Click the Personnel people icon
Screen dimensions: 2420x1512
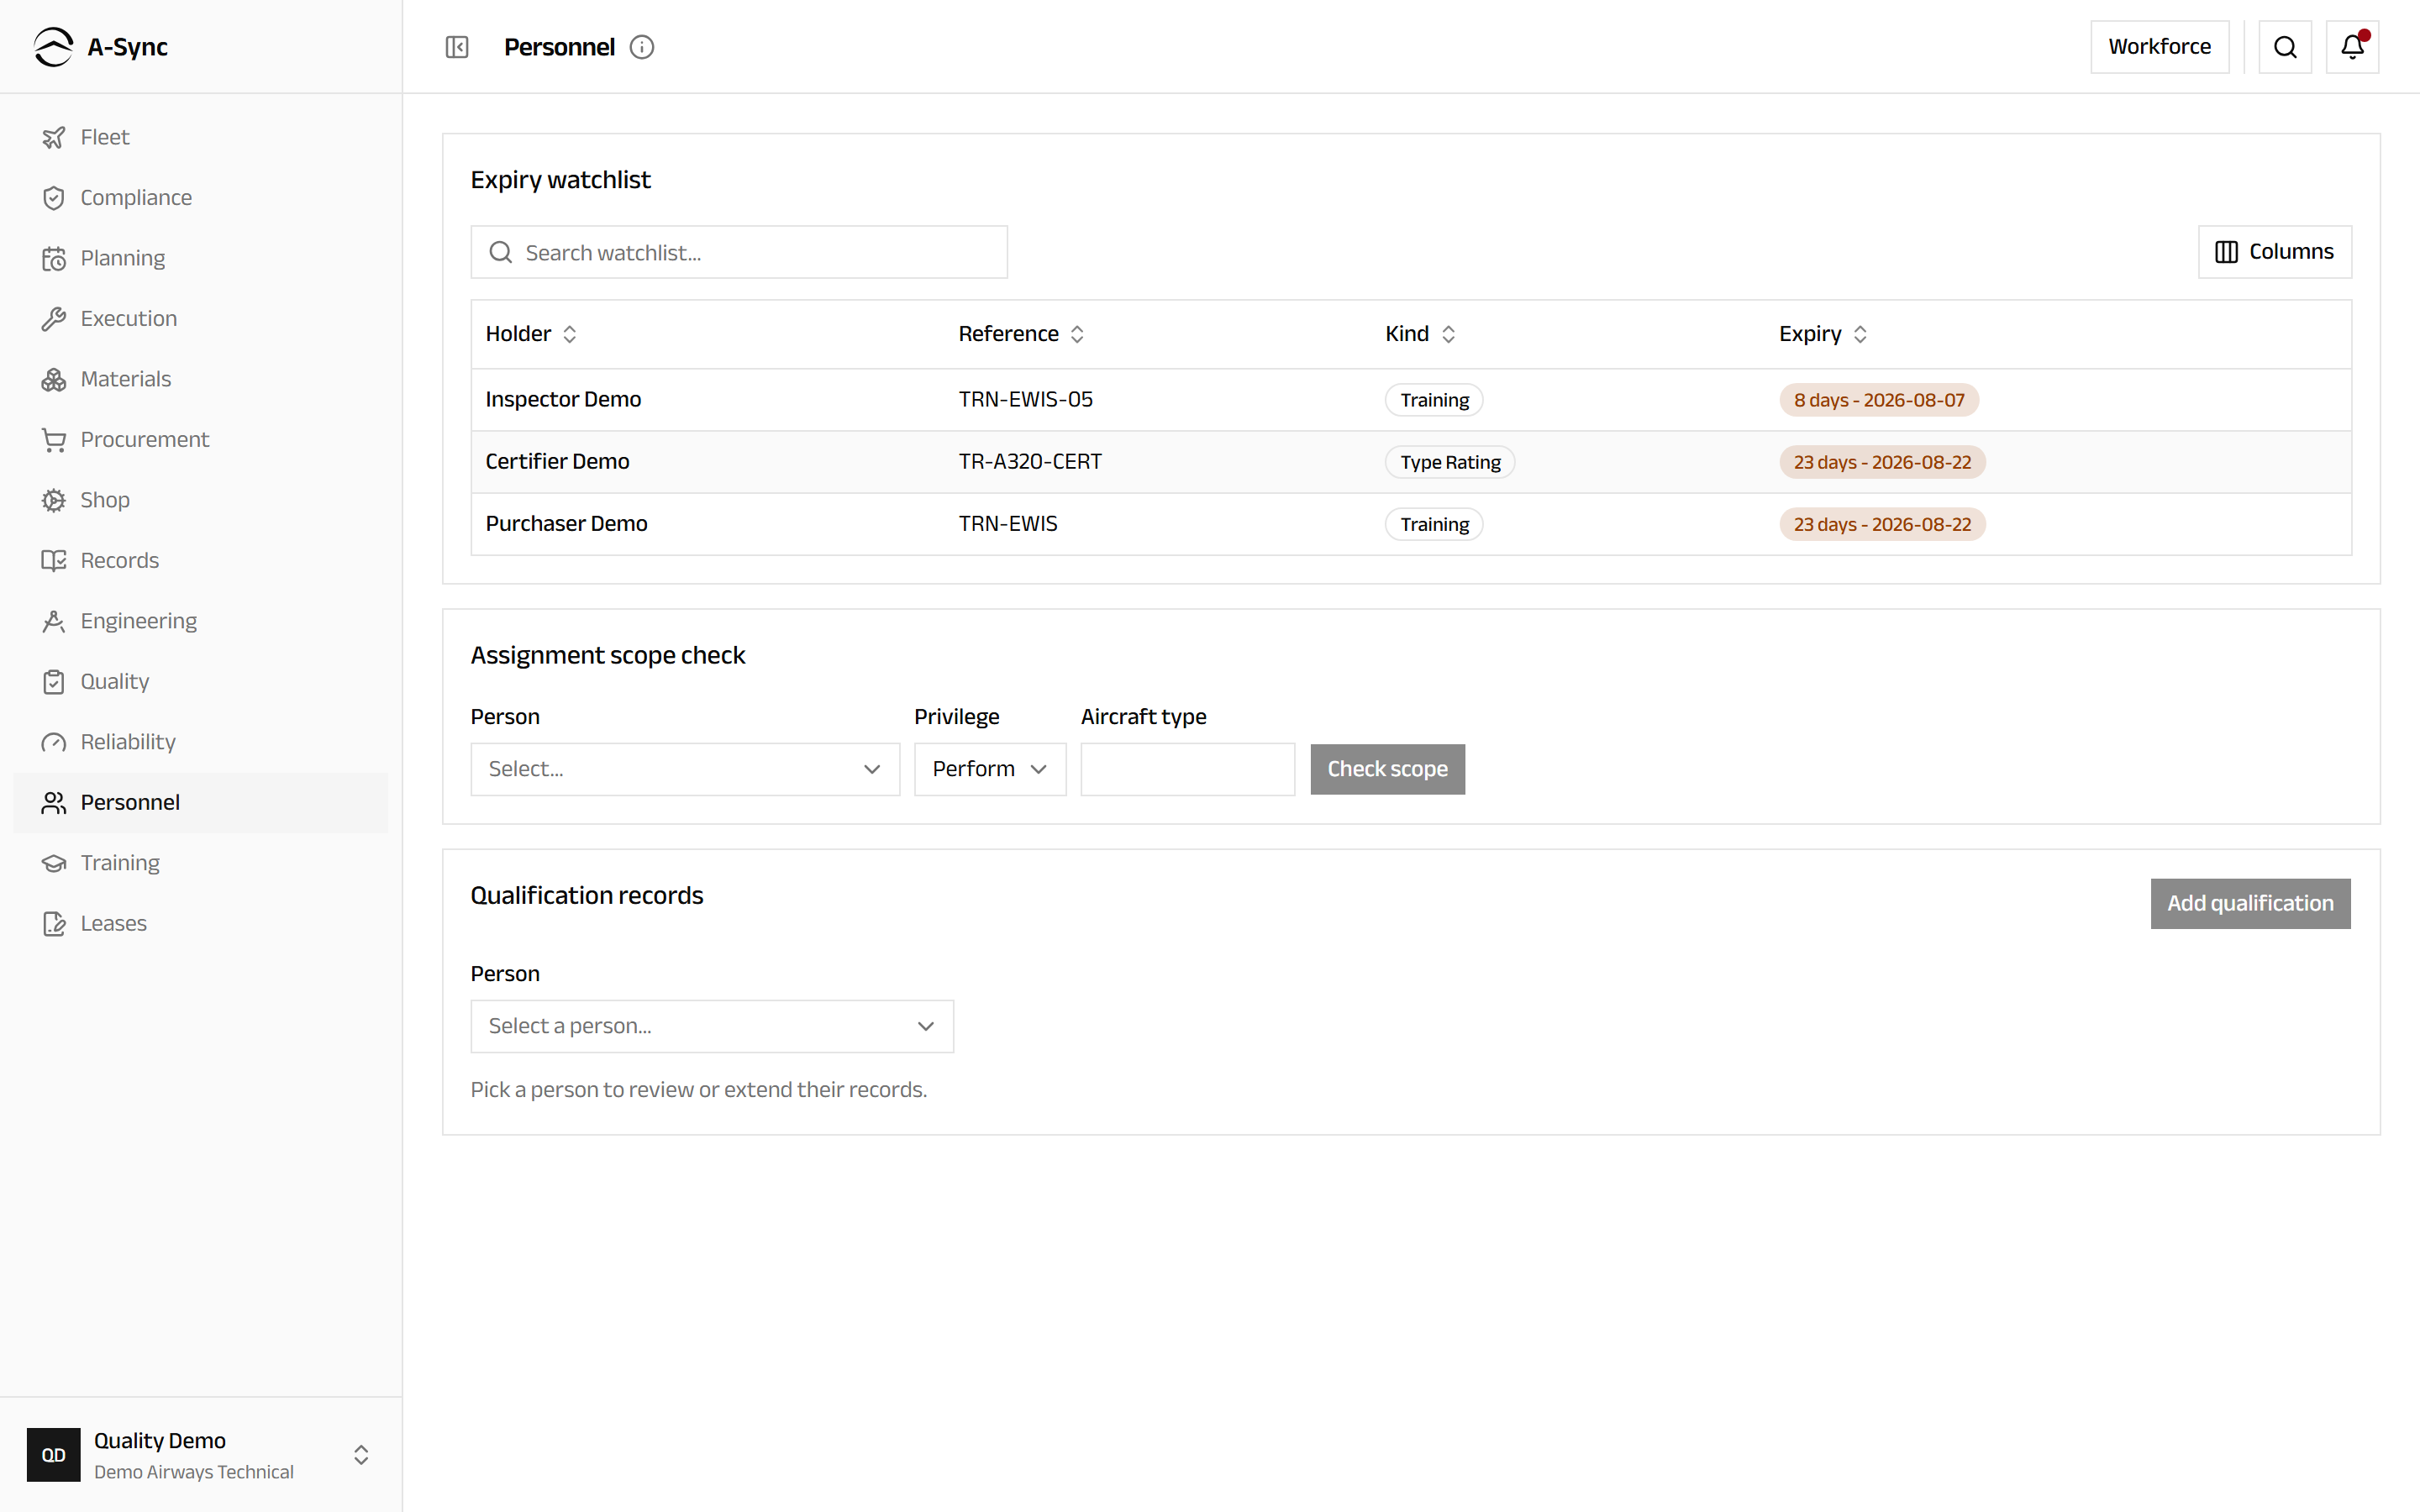(54, 803)
